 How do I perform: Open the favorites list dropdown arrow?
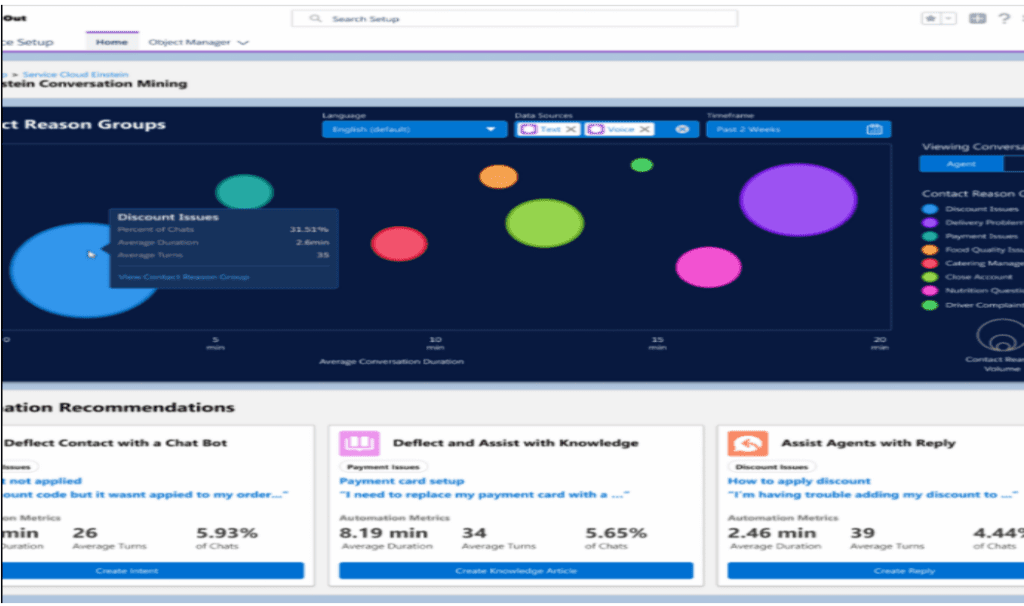948,19
